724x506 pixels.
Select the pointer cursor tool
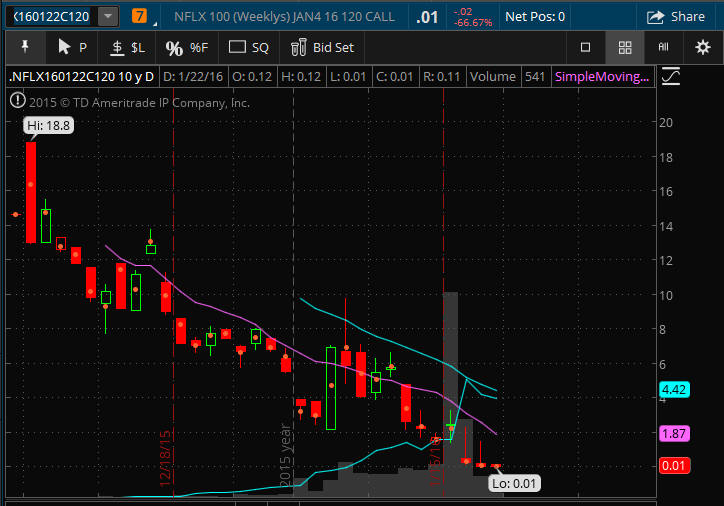(x=72, y=47)
